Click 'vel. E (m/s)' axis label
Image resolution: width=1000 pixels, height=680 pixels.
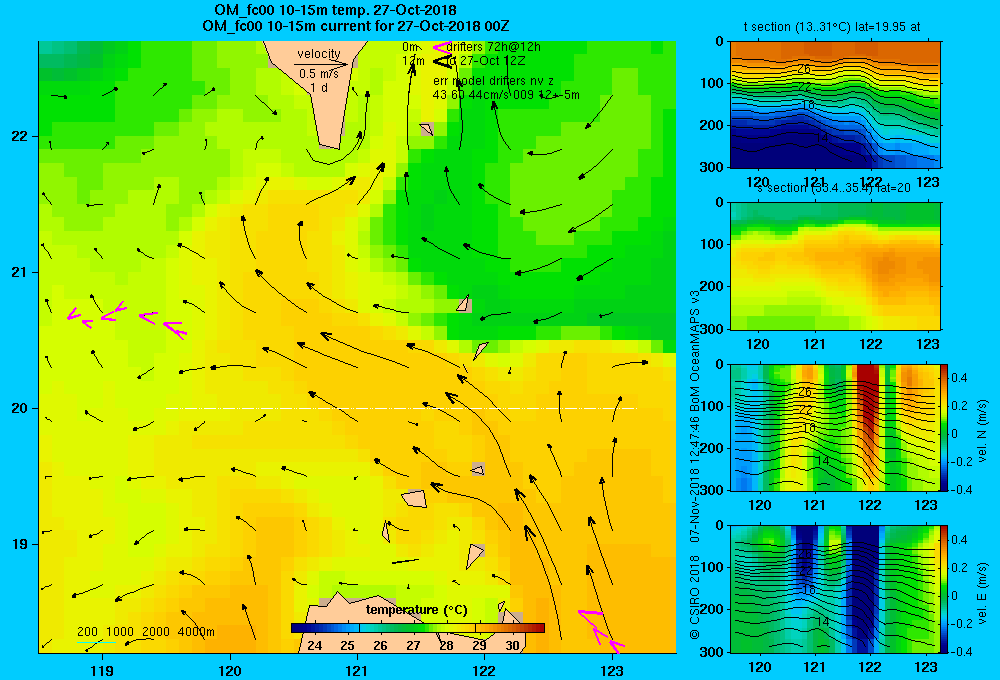pos(983,593)
